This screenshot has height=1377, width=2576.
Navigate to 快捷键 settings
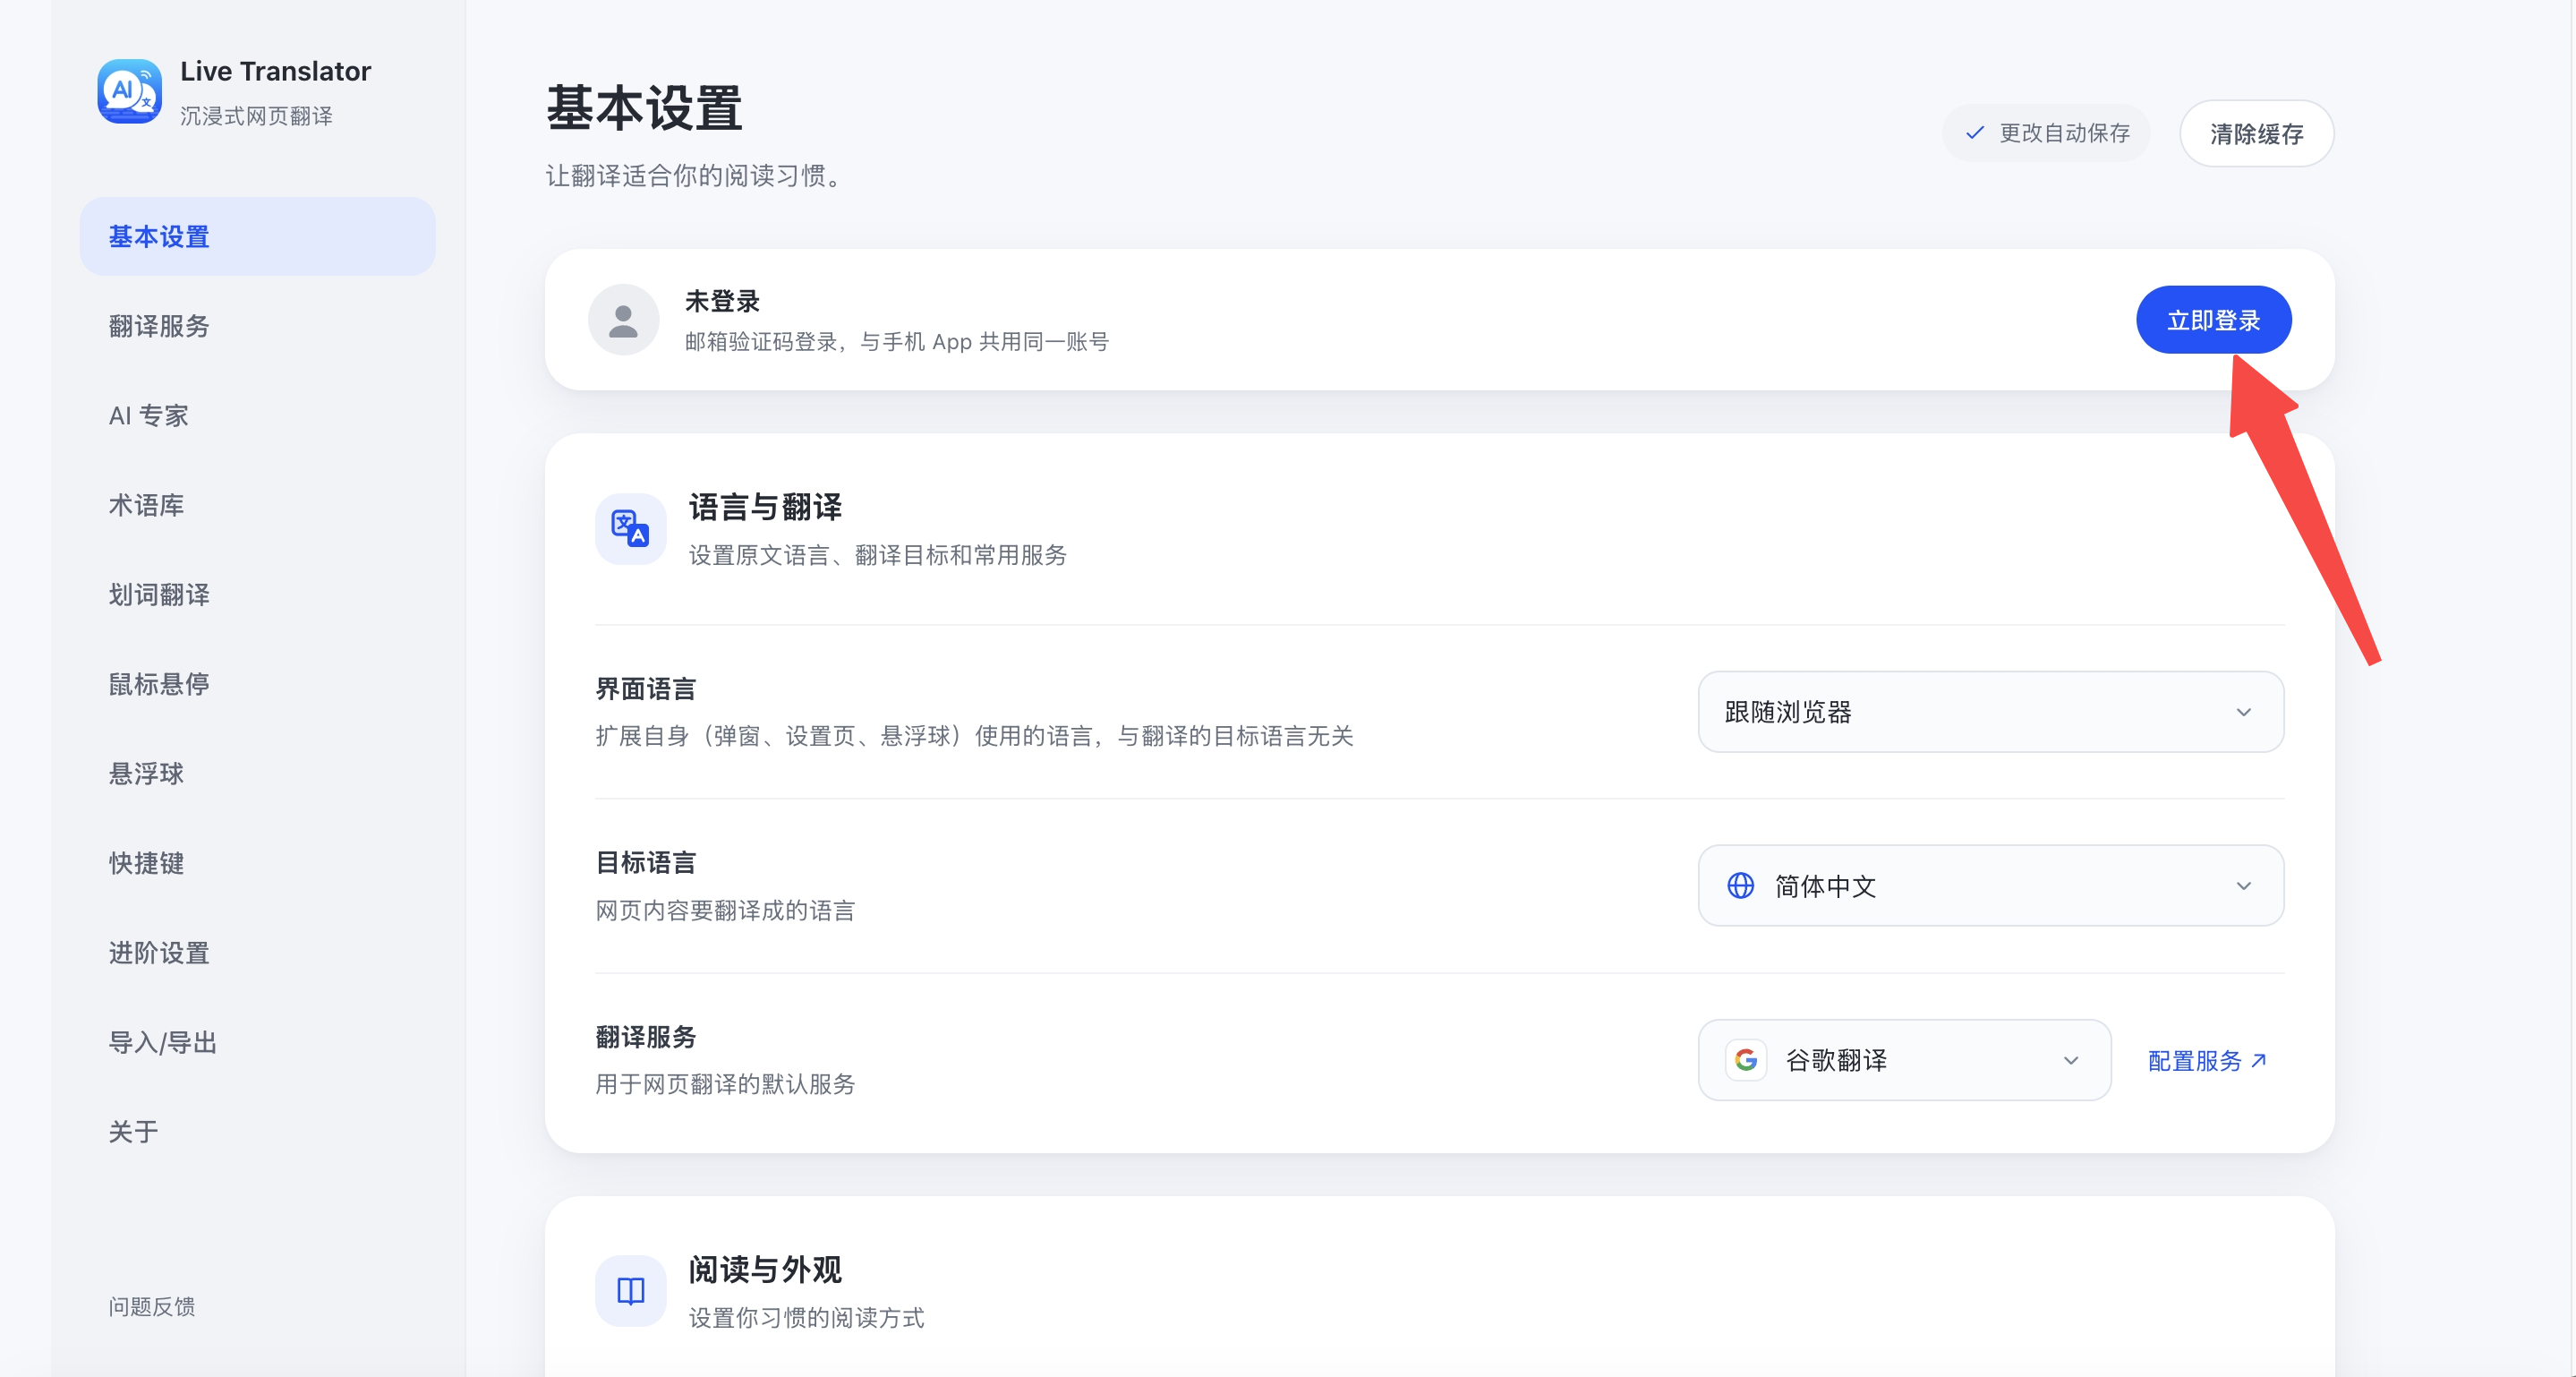pyautogui.click(x=258, y=863)
